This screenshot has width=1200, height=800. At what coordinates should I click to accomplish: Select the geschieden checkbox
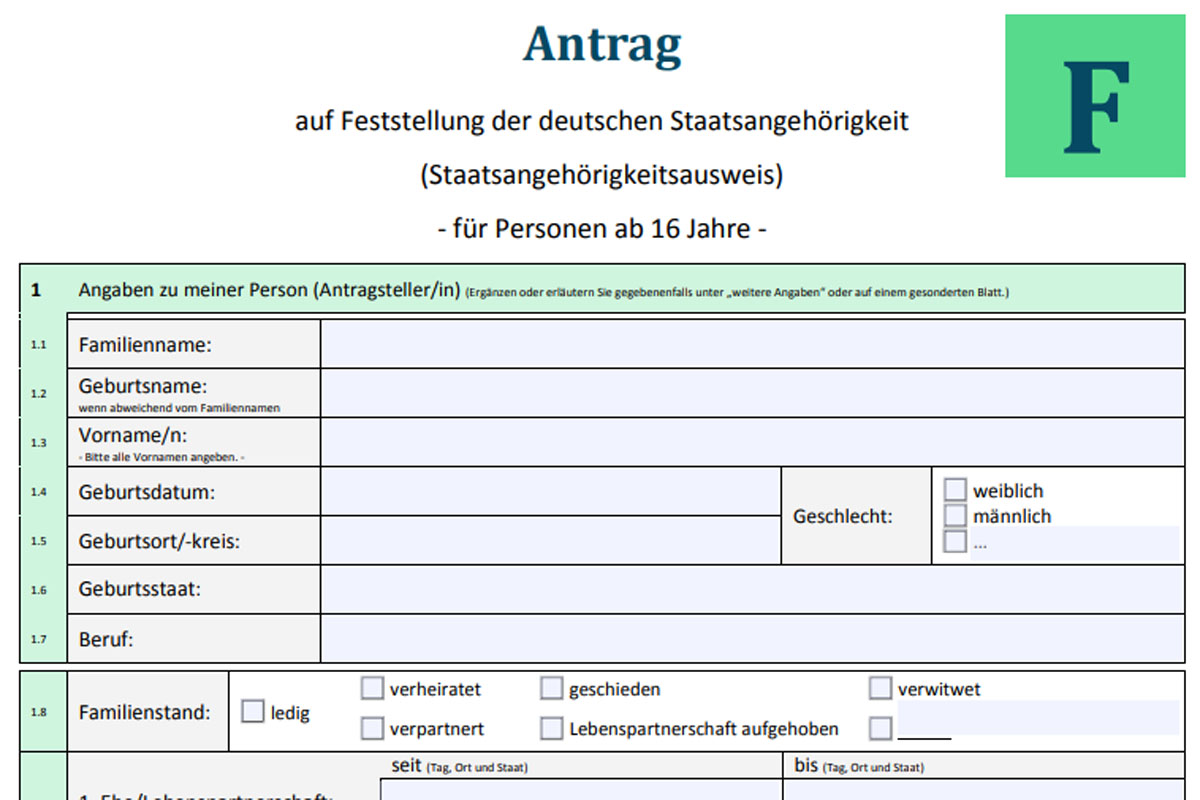[x=551, y=688]
